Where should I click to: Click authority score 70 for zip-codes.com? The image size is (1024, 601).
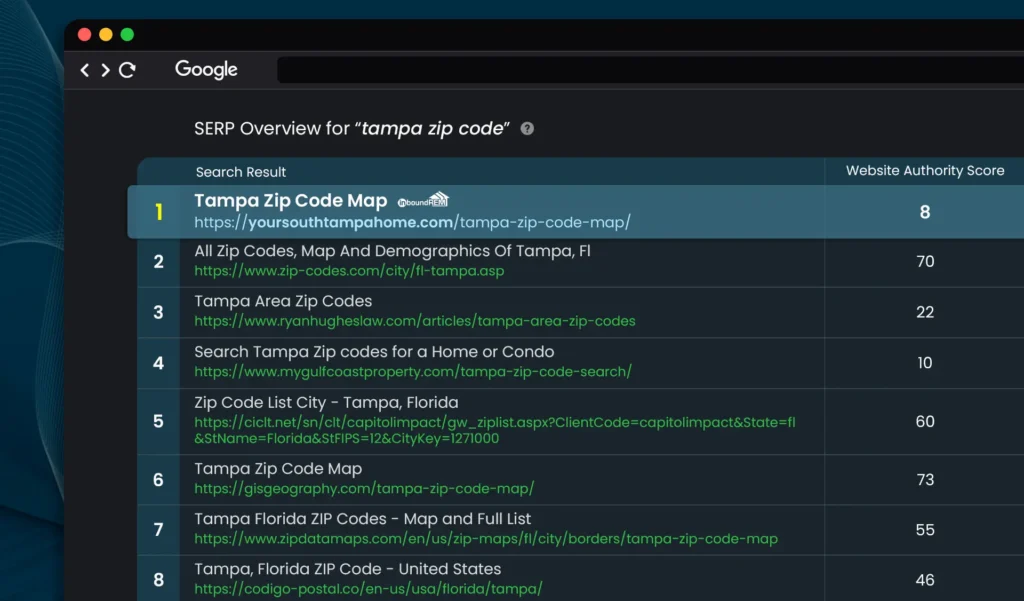925,262
